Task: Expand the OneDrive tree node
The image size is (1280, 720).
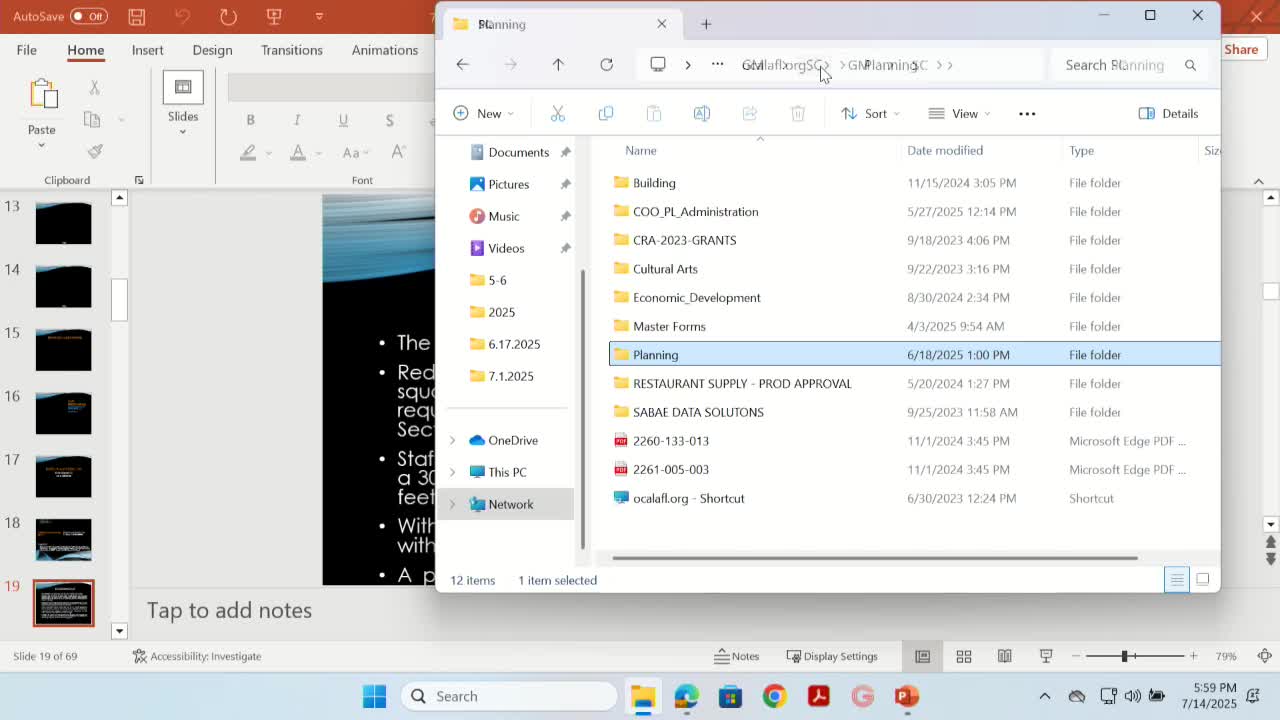Action: 452,440
